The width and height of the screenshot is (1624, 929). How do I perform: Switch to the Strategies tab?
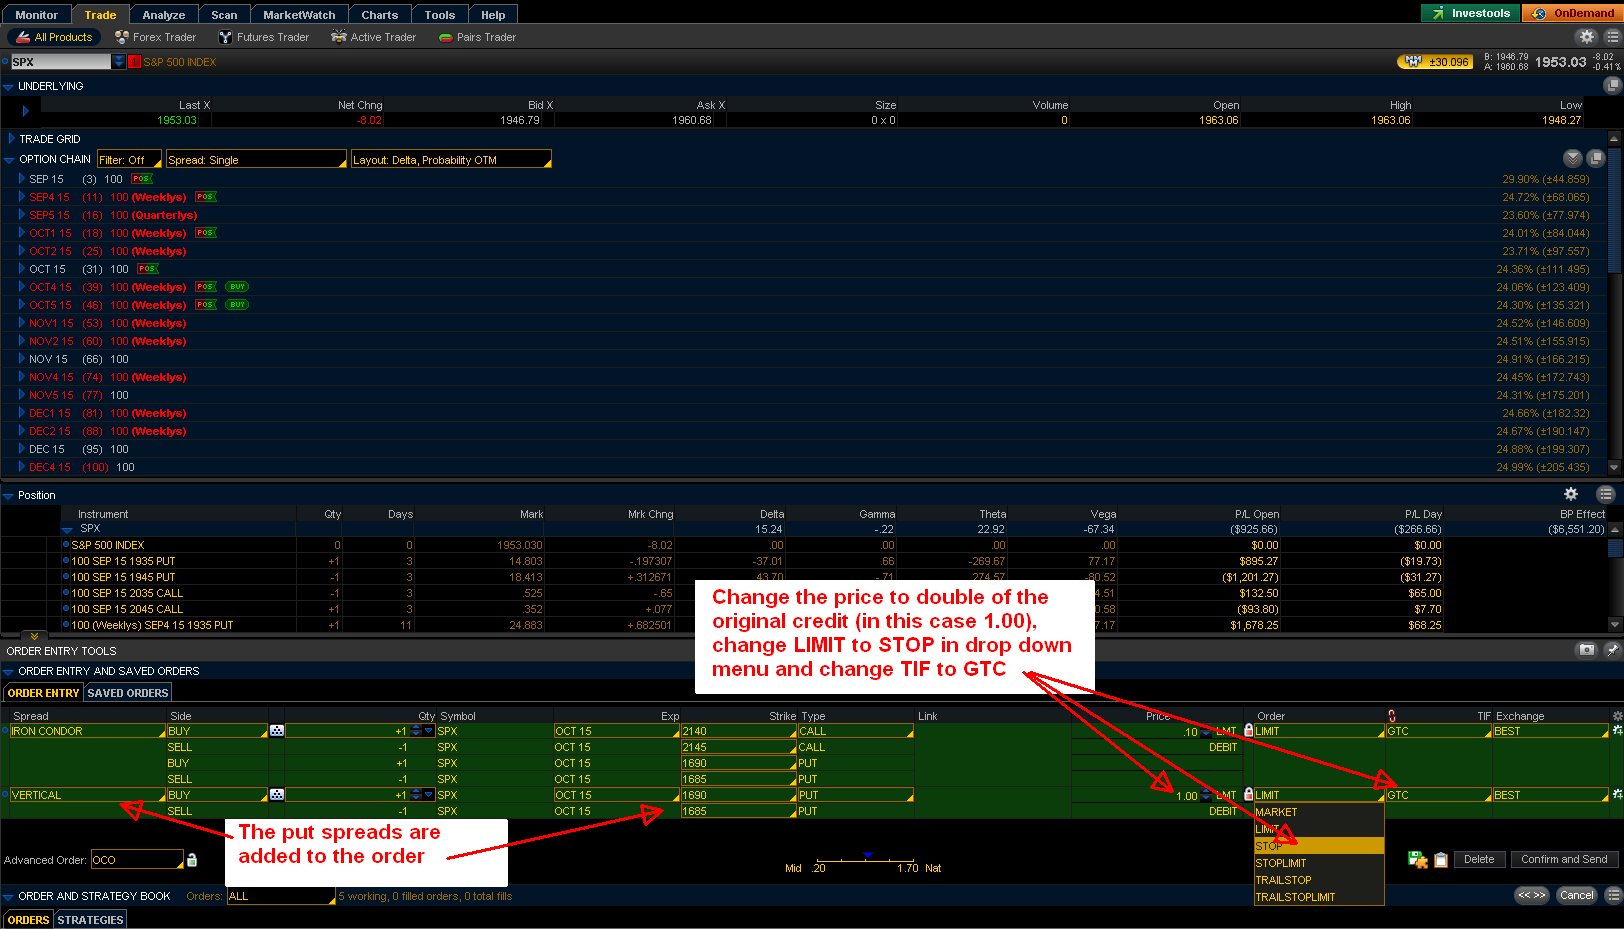coord(90,920)
